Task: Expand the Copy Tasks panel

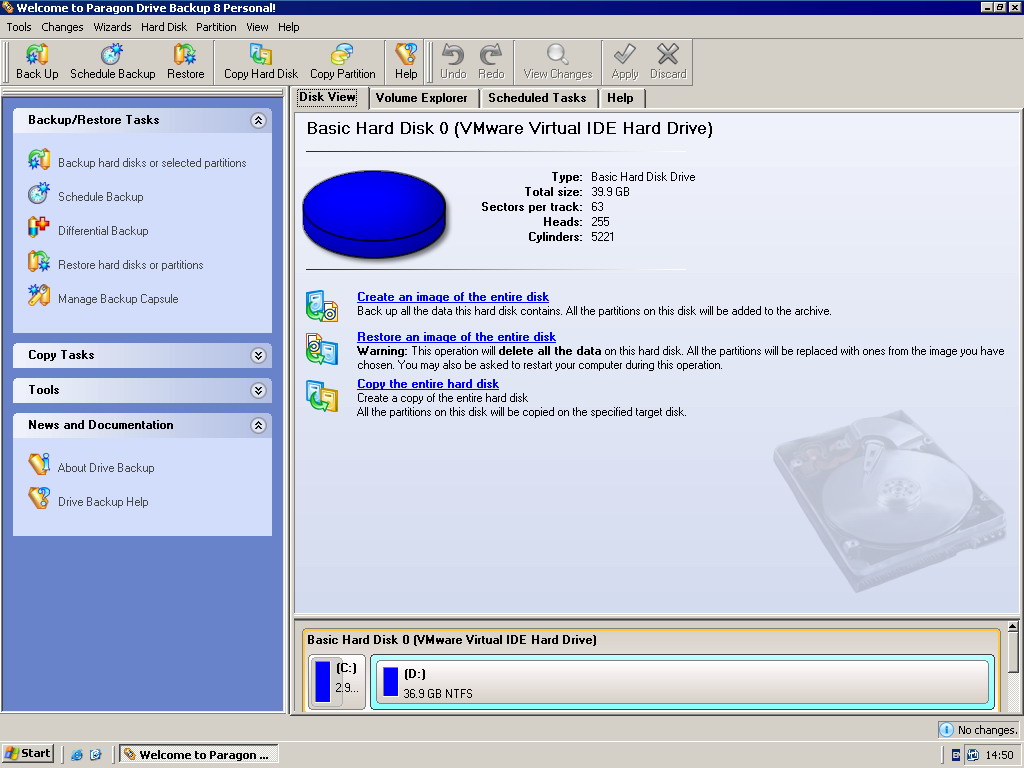Action: click(x=259, y=355)
